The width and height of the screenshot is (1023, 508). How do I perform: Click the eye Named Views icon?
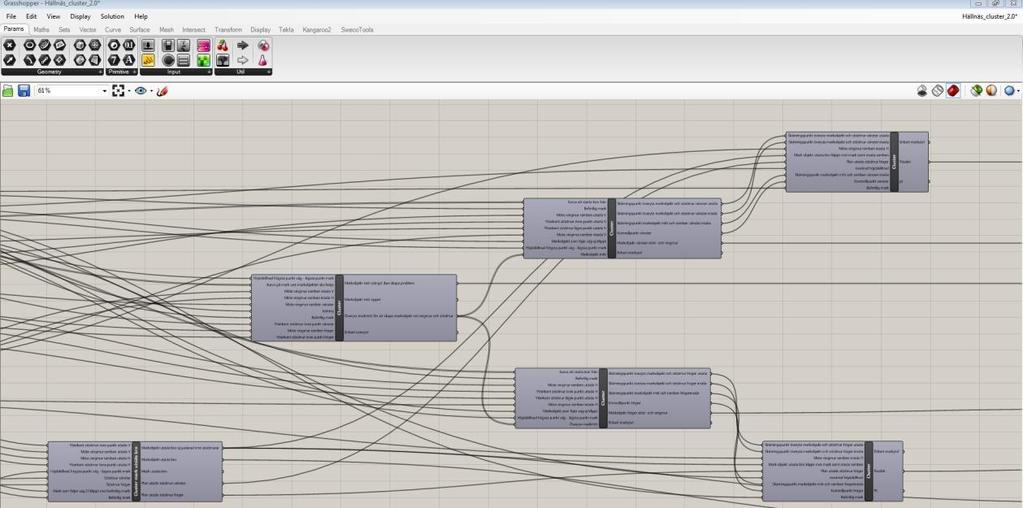point(140,91)
